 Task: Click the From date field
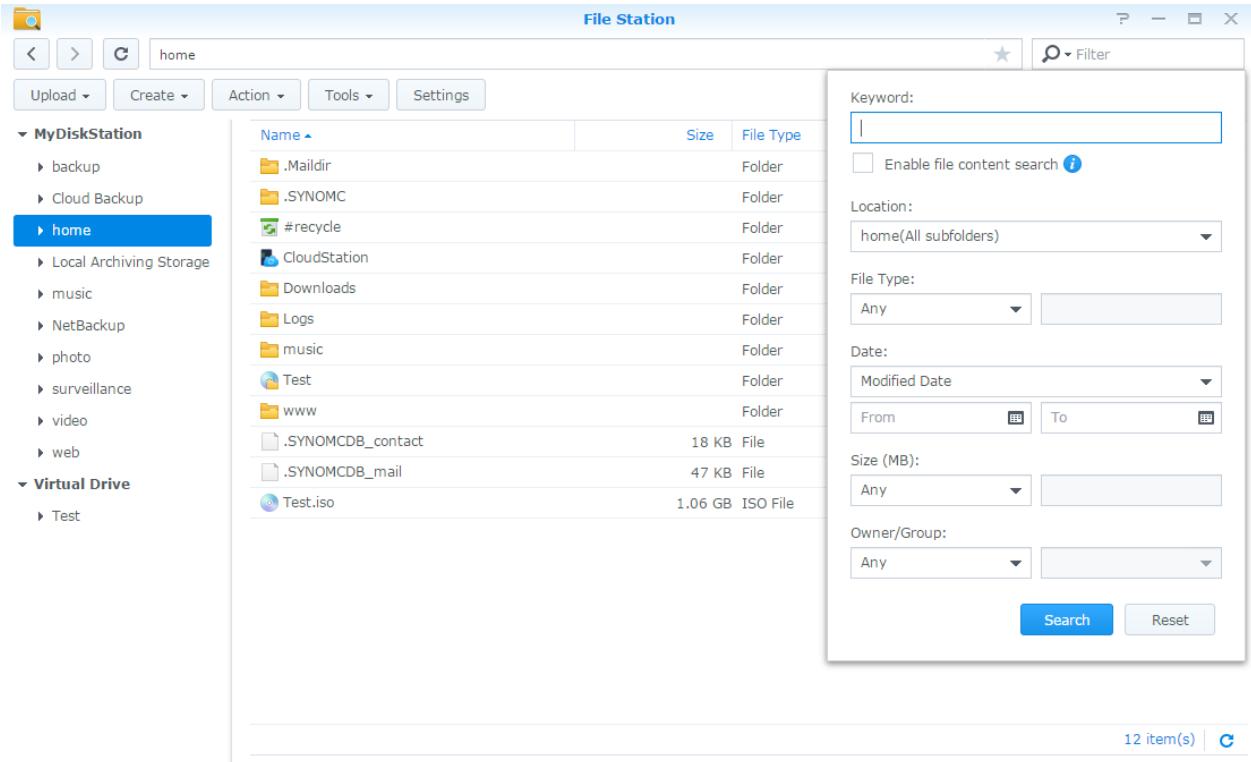(940, 417)
